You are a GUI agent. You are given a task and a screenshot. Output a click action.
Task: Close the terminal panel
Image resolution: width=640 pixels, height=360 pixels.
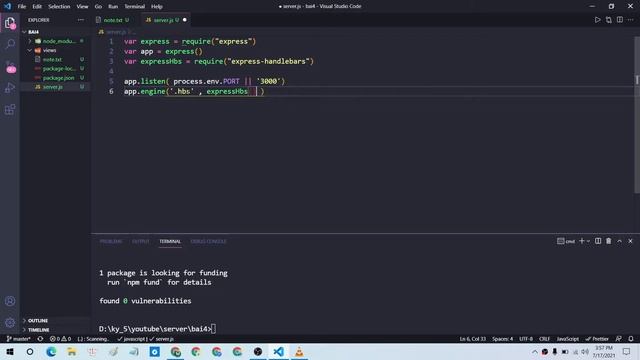(630, 241)
